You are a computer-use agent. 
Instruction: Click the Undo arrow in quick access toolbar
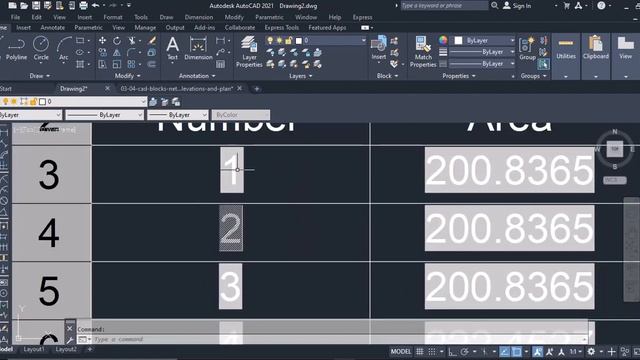tap(96, 6)
